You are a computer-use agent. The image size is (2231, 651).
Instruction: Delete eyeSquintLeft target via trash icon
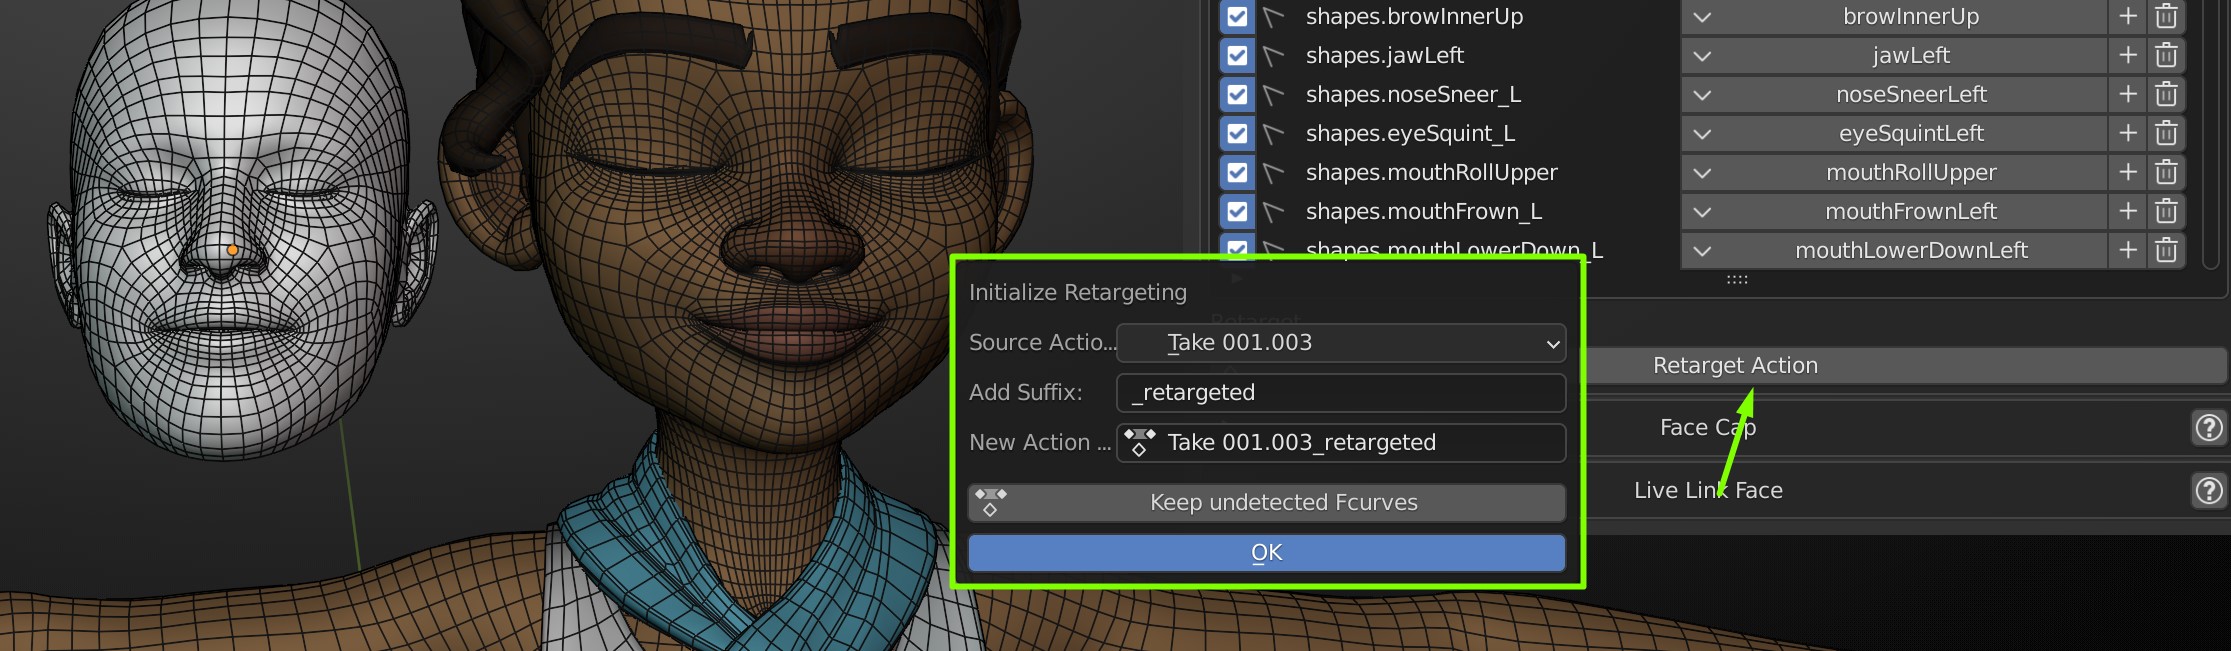pos(2166,133)
